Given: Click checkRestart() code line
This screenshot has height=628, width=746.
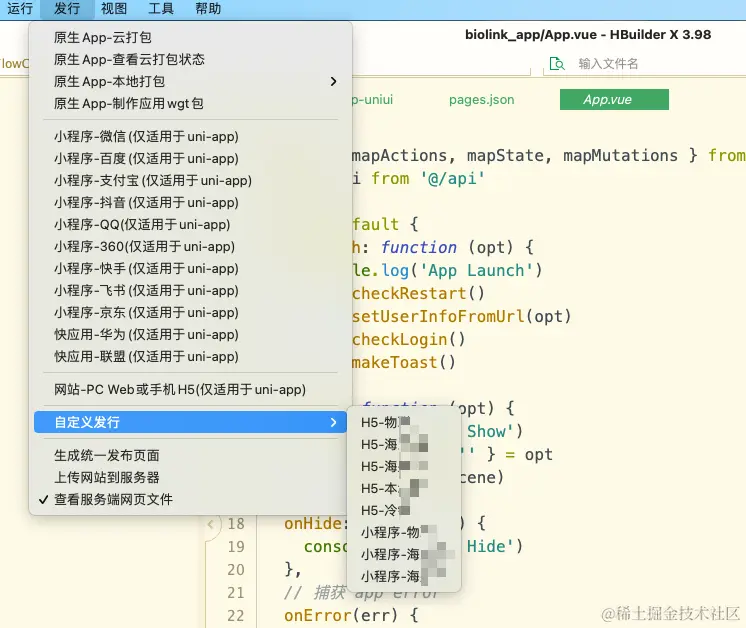Looking at the screenshot, I should pyautogui.click(x=418, y=294).
